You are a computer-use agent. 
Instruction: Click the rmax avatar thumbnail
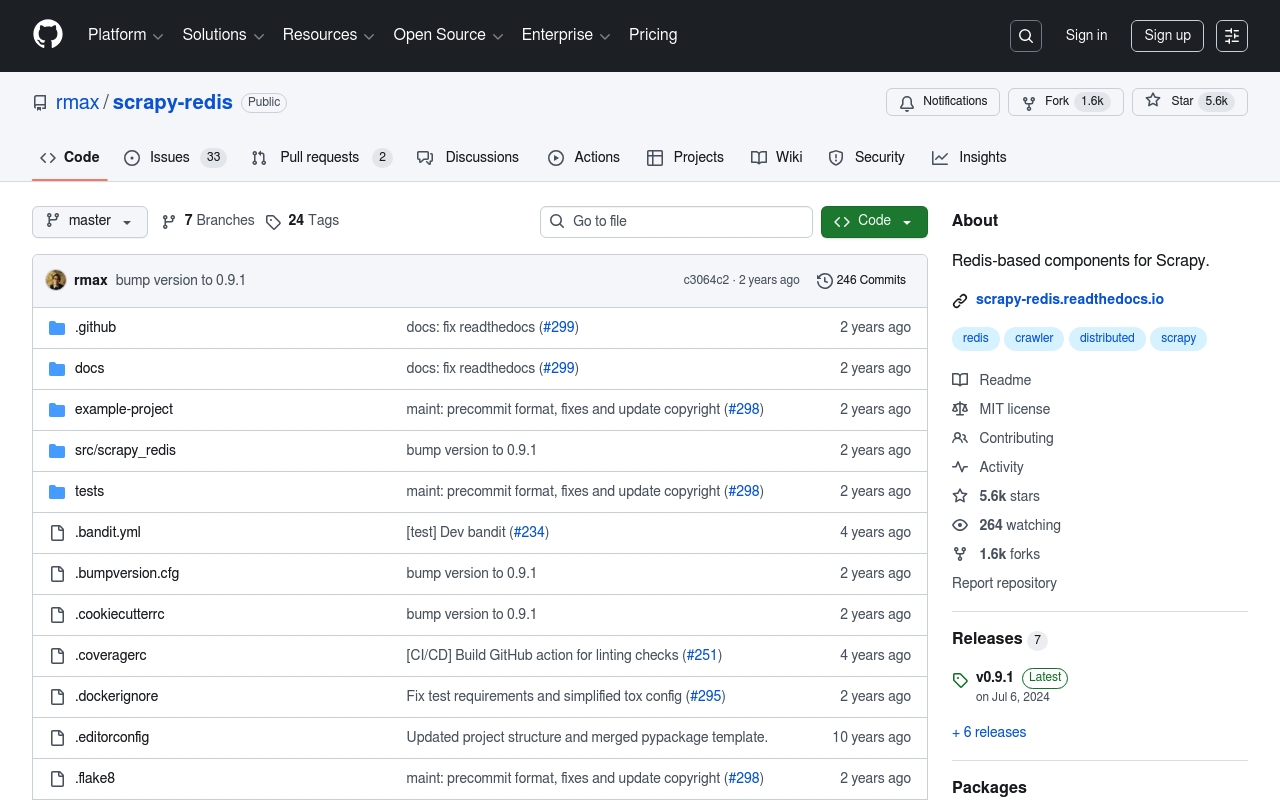[56, 280]
